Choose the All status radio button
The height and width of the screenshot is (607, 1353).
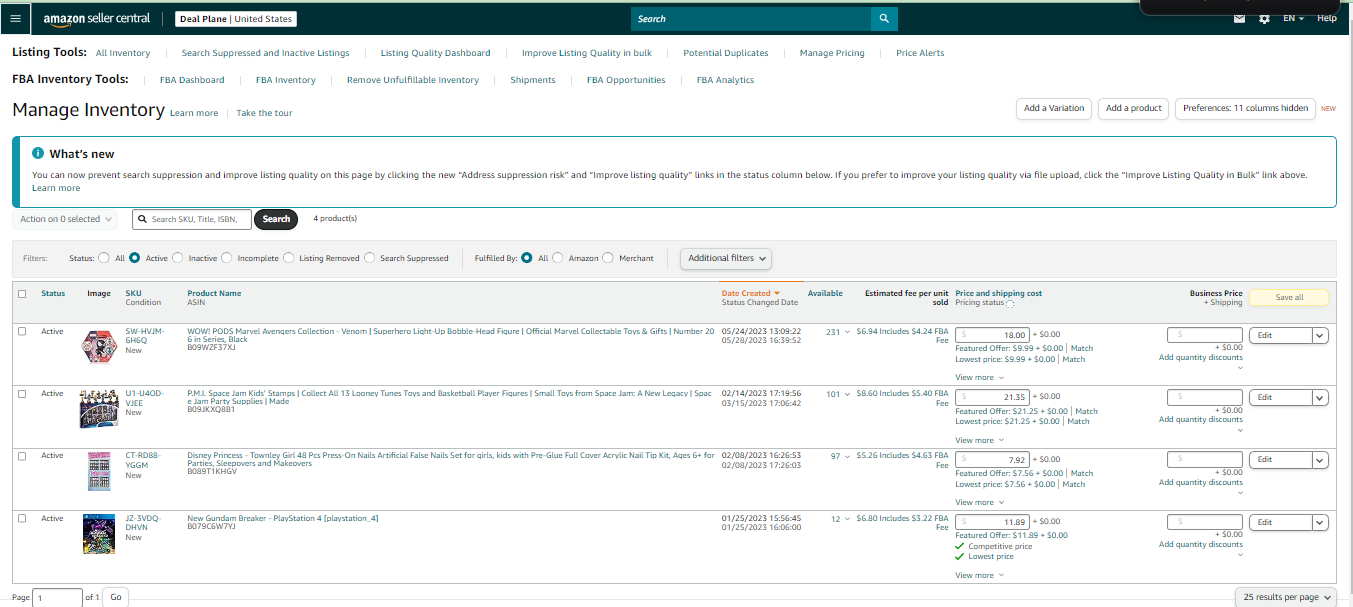click(104, 258)
